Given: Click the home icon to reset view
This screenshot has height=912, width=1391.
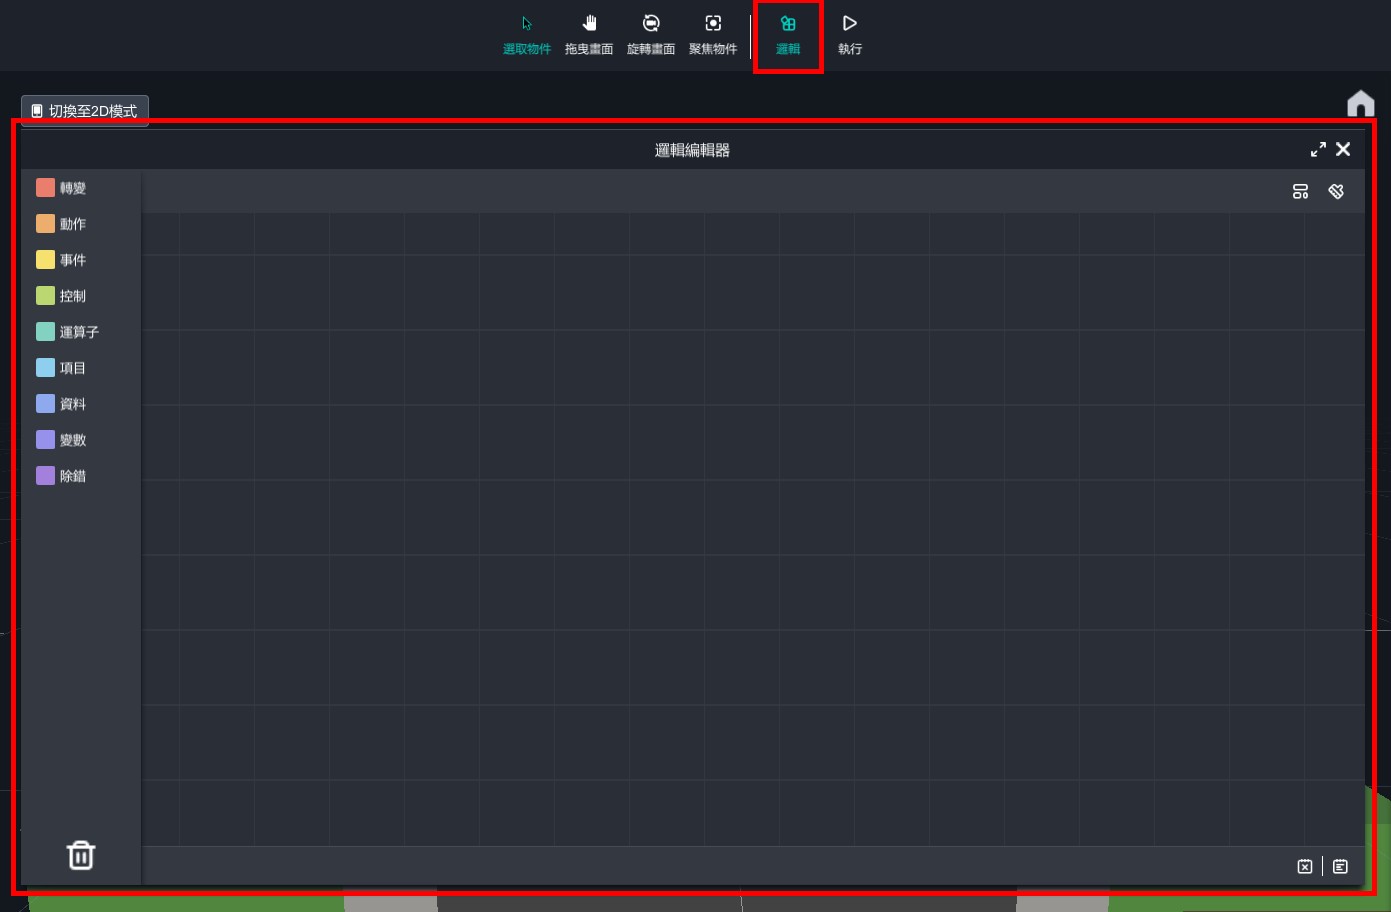Looking at the screenshot, I should point(1360,104).
